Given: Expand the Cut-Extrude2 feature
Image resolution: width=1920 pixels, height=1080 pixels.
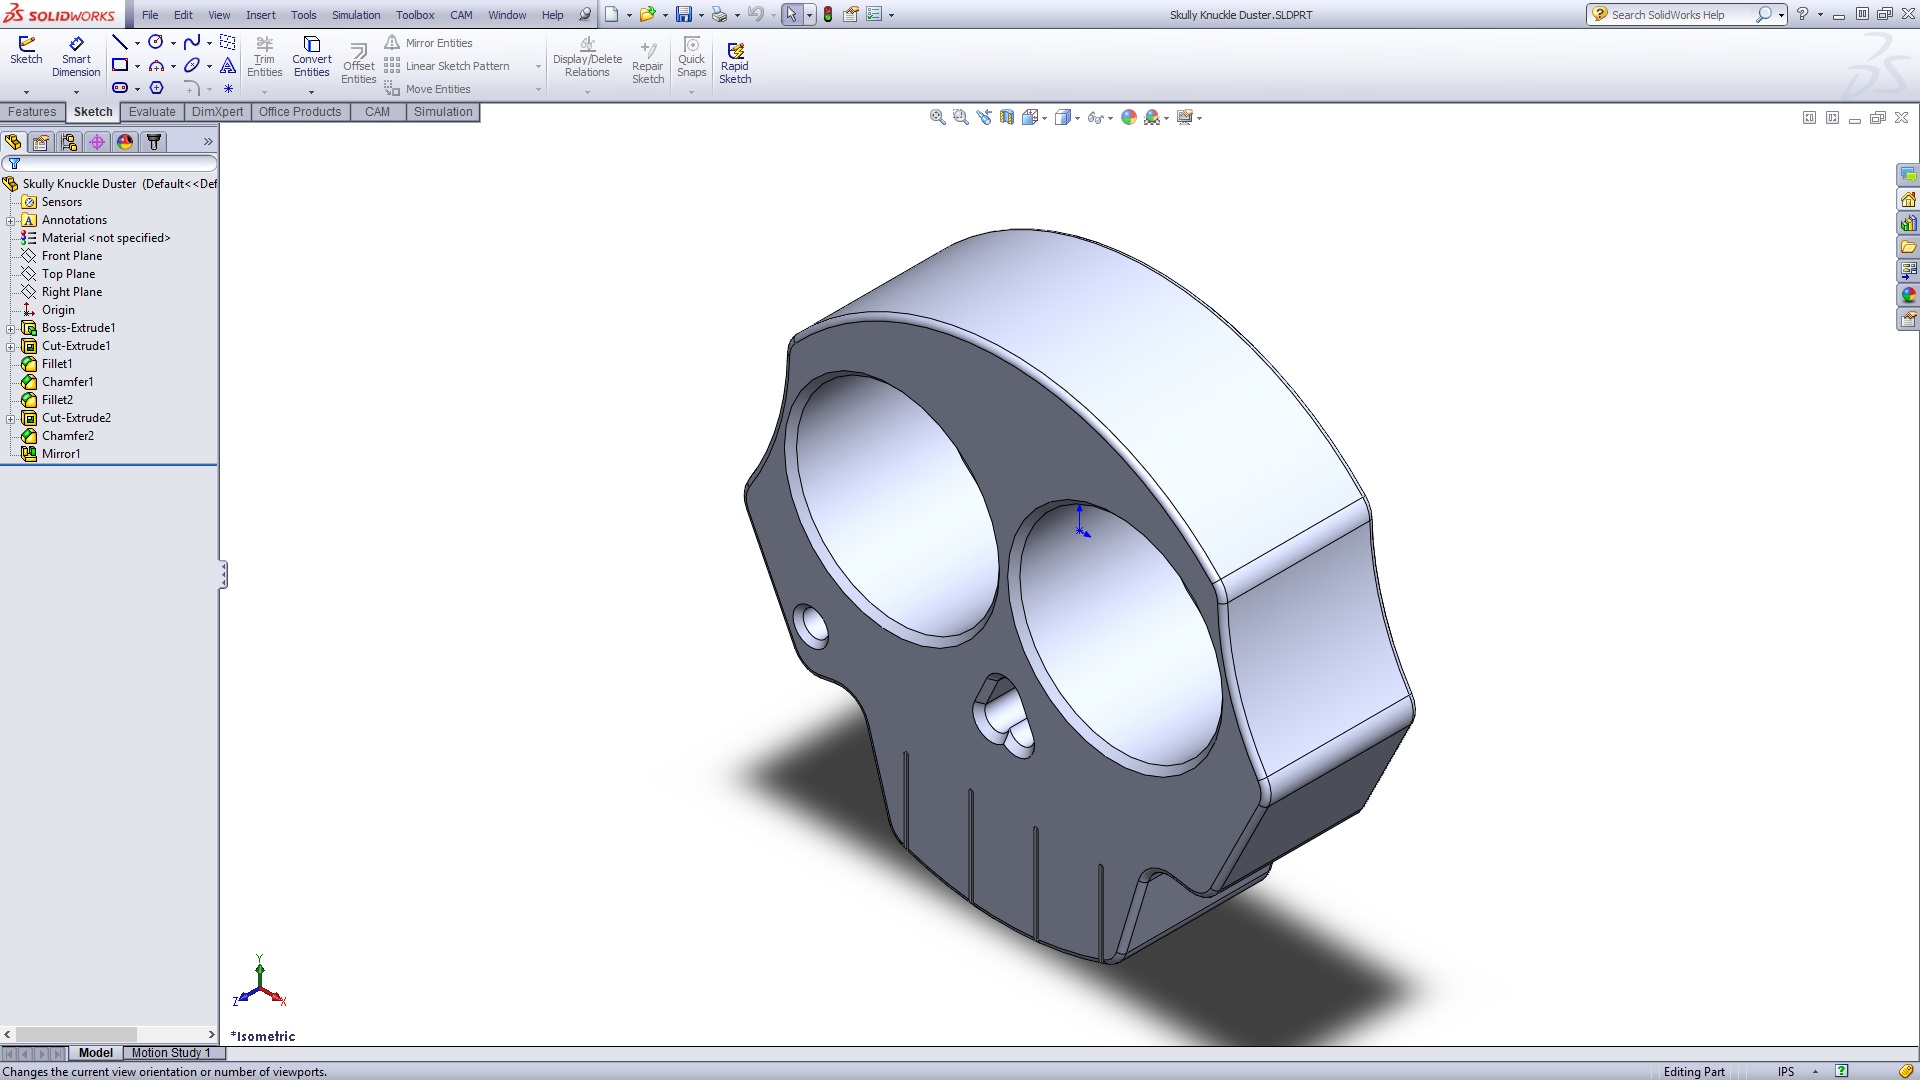Looking at the screenshot, I should pos(11,418).
